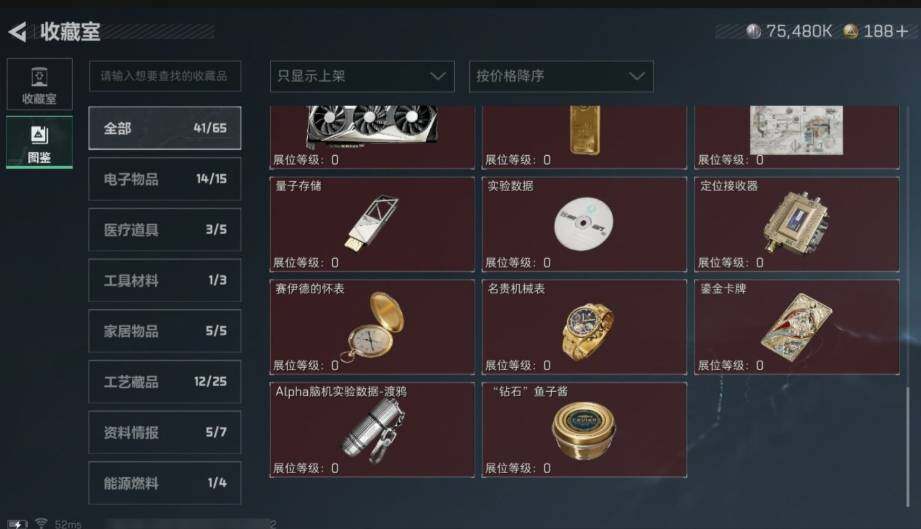Select the 量子存储 USB item
Screen dimensions: 921x529
pyautogui.click(x=372, y=224)
